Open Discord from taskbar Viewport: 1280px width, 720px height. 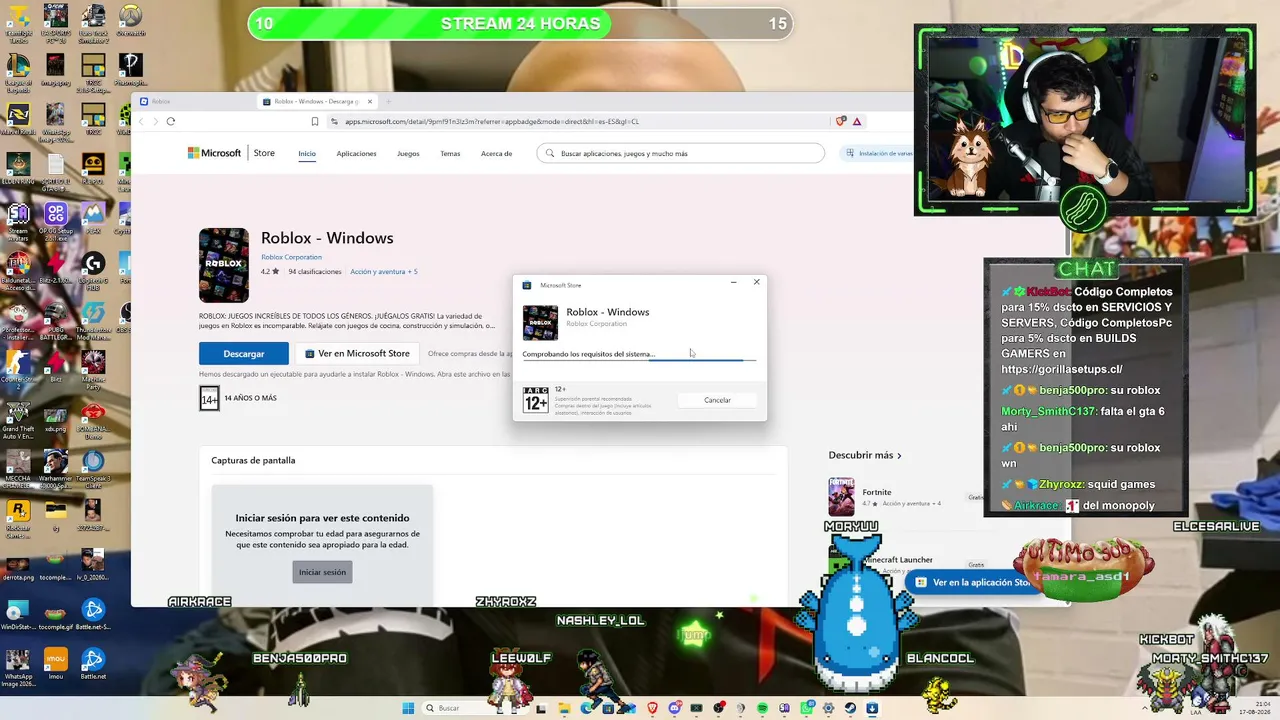tap(675, 708)
